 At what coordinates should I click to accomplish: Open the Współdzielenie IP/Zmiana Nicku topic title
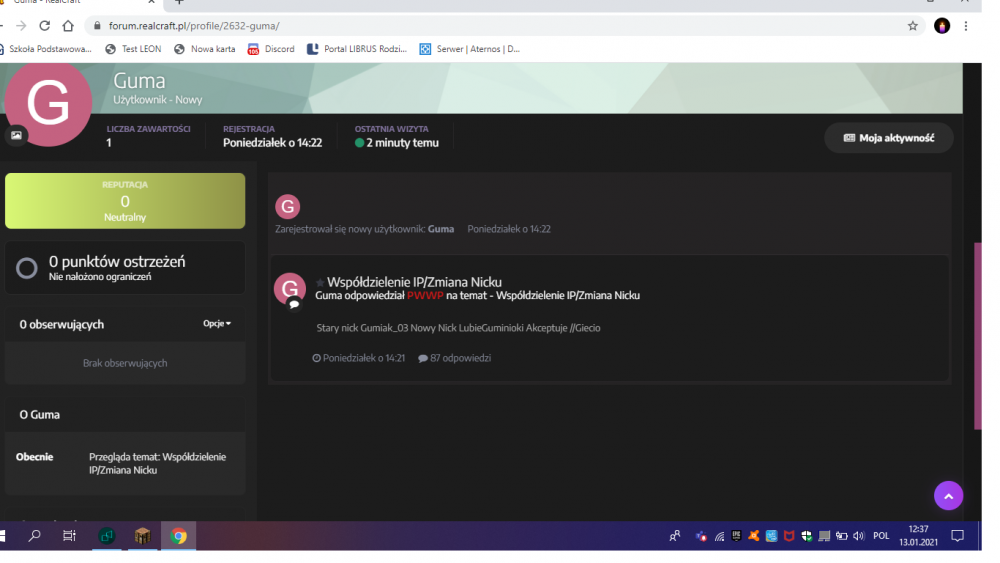(414, 282)
